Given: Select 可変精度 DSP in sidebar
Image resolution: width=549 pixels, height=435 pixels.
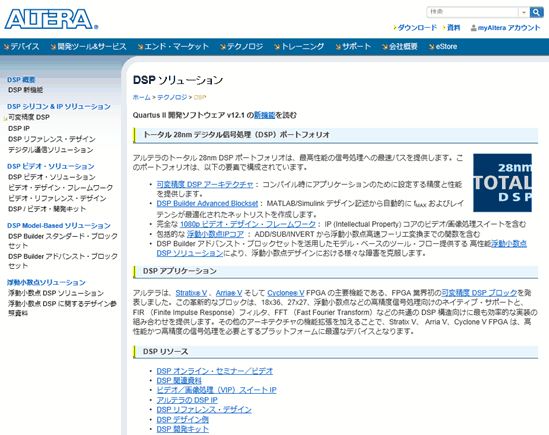Looking at the screenshot, I should tap(29, 117).
